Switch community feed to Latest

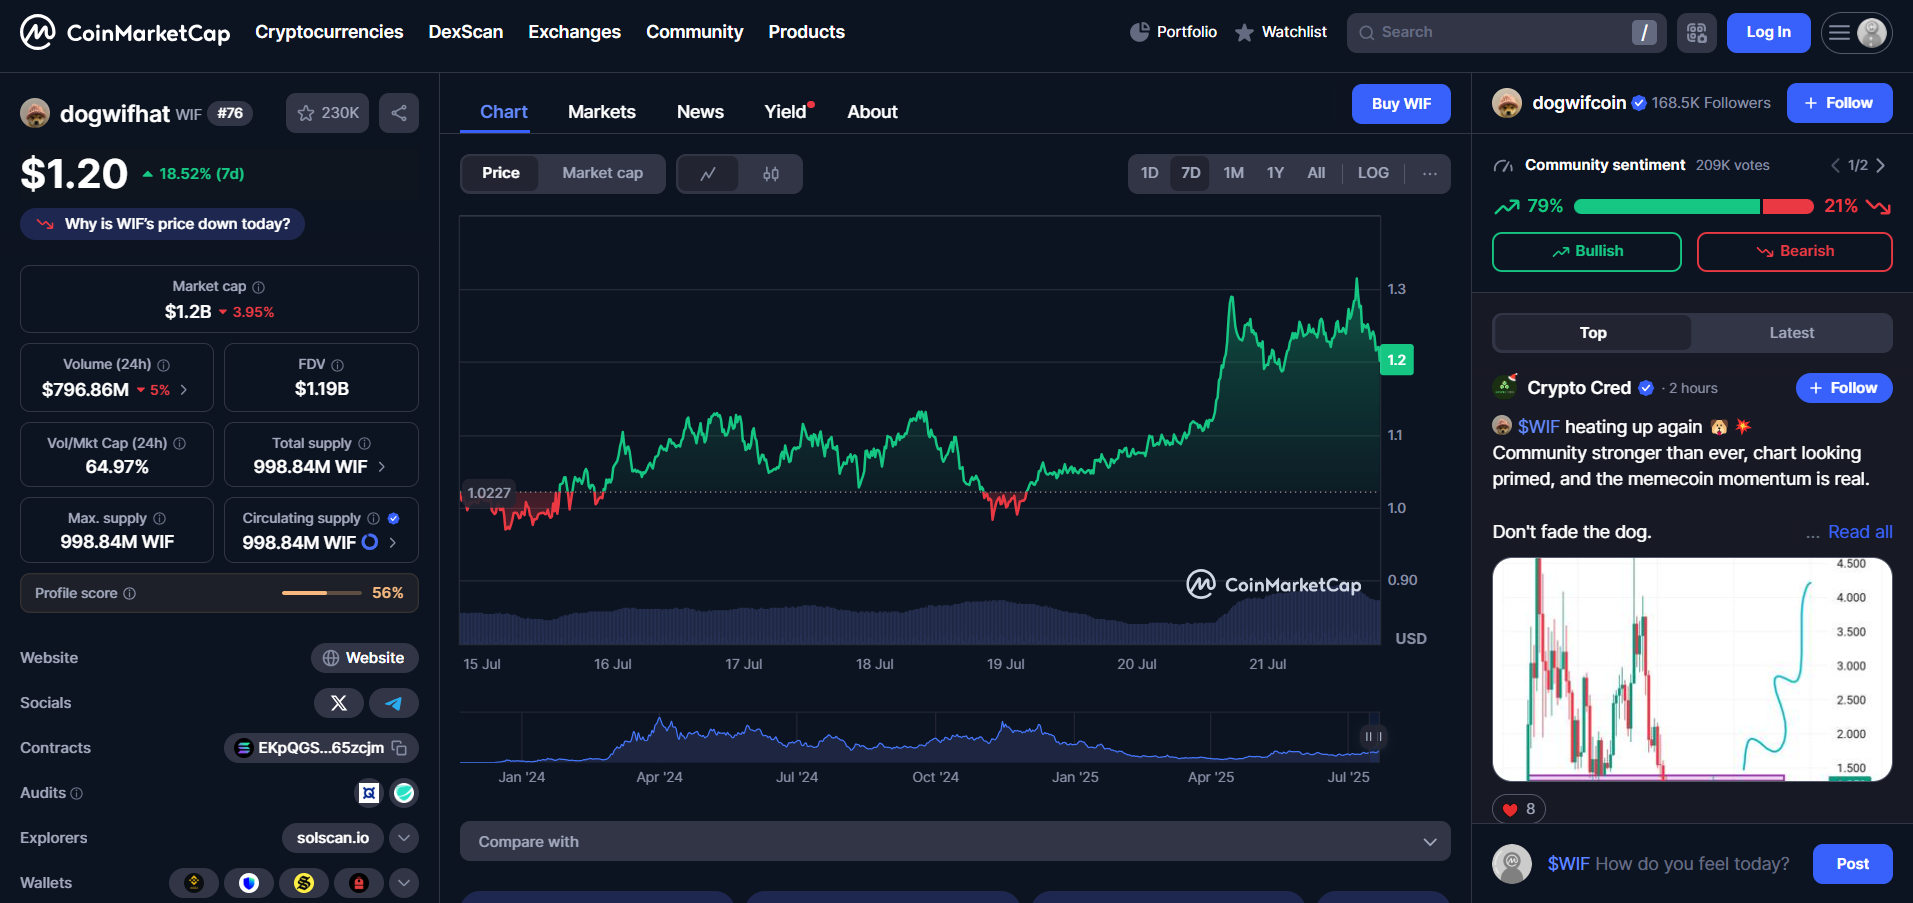(x=1791, y=333)
